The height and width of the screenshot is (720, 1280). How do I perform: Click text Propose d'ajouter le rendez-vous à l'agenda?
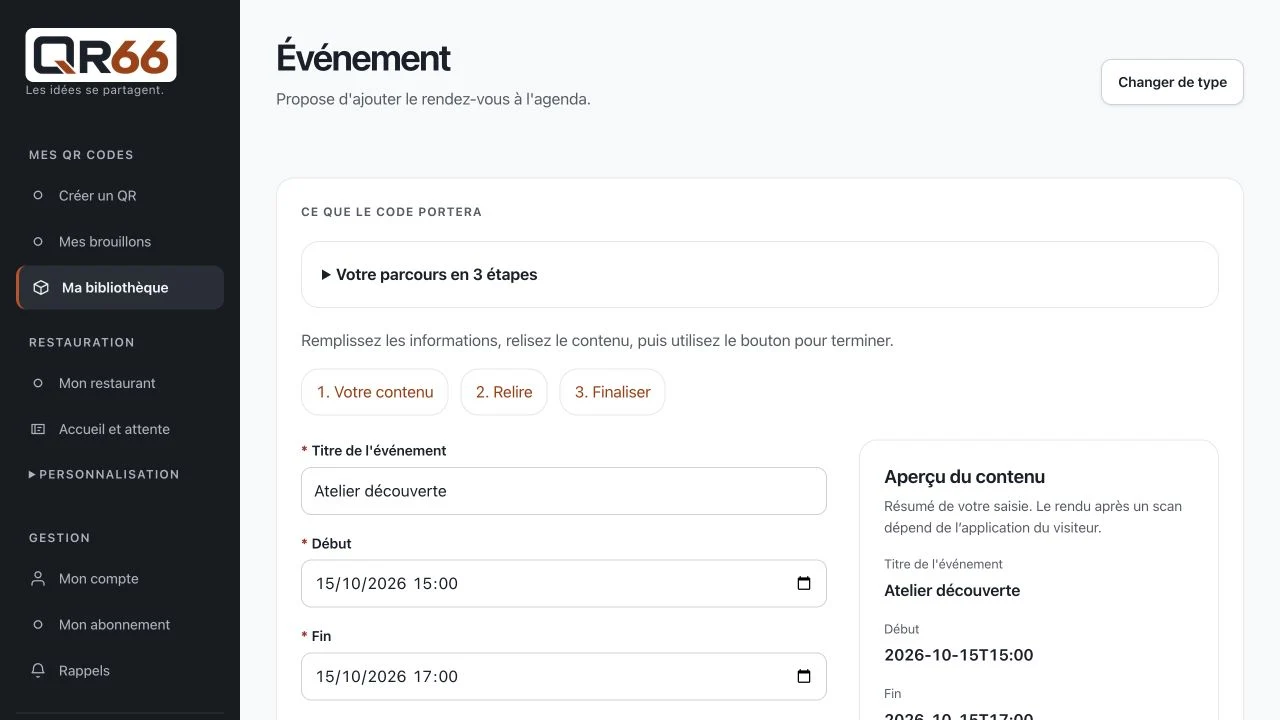click(x=433, y=99)
